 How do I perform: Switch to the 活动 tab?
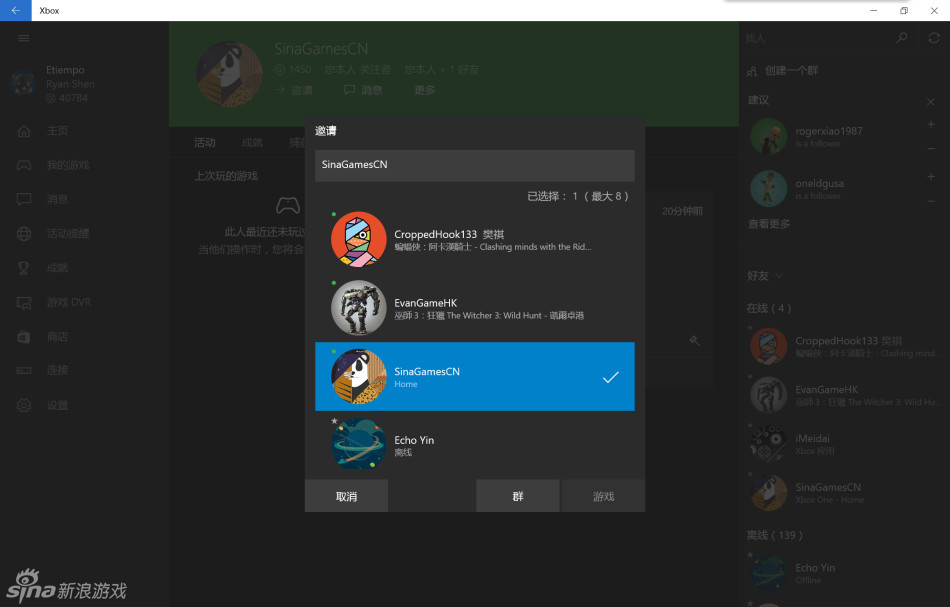click(x=205, y=142)
